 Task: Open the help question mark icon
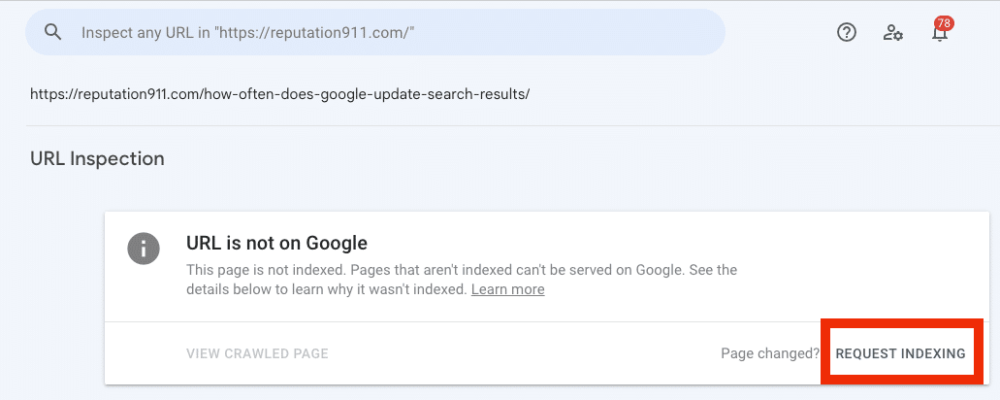(x=846, y=32)
